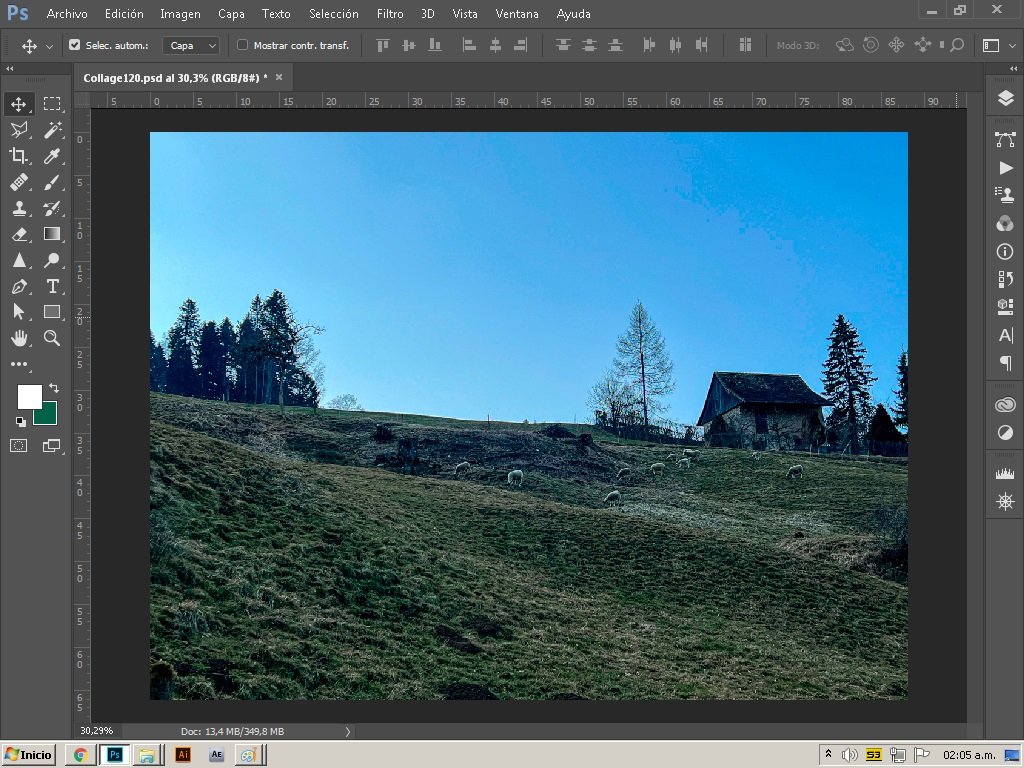
Task: Open the Histogram panel icon
Action: pos(1005,473)
